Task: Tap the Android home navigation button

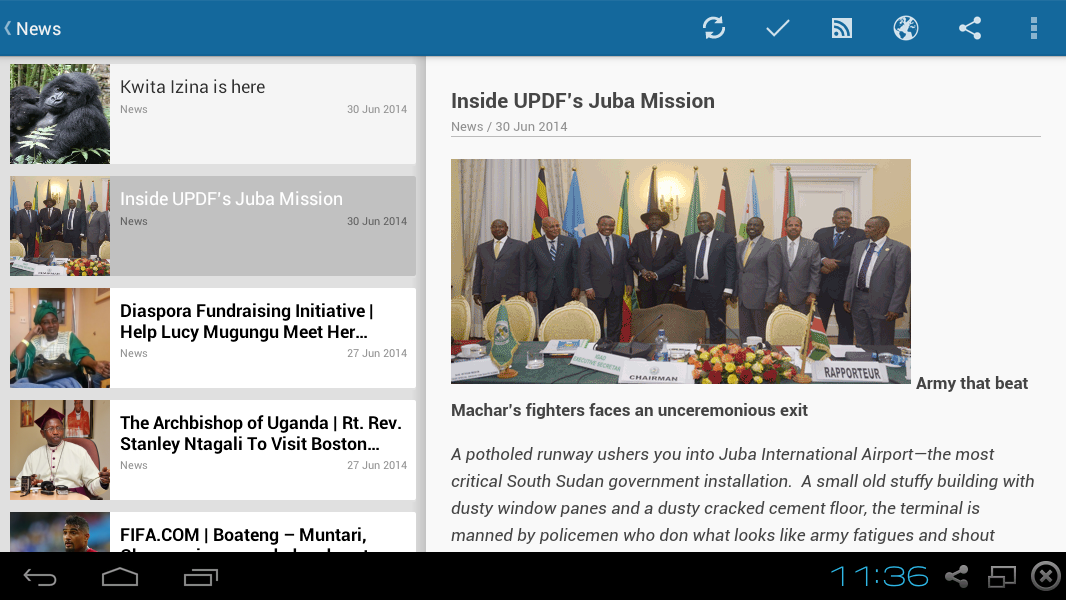Action: pos(120,578)
